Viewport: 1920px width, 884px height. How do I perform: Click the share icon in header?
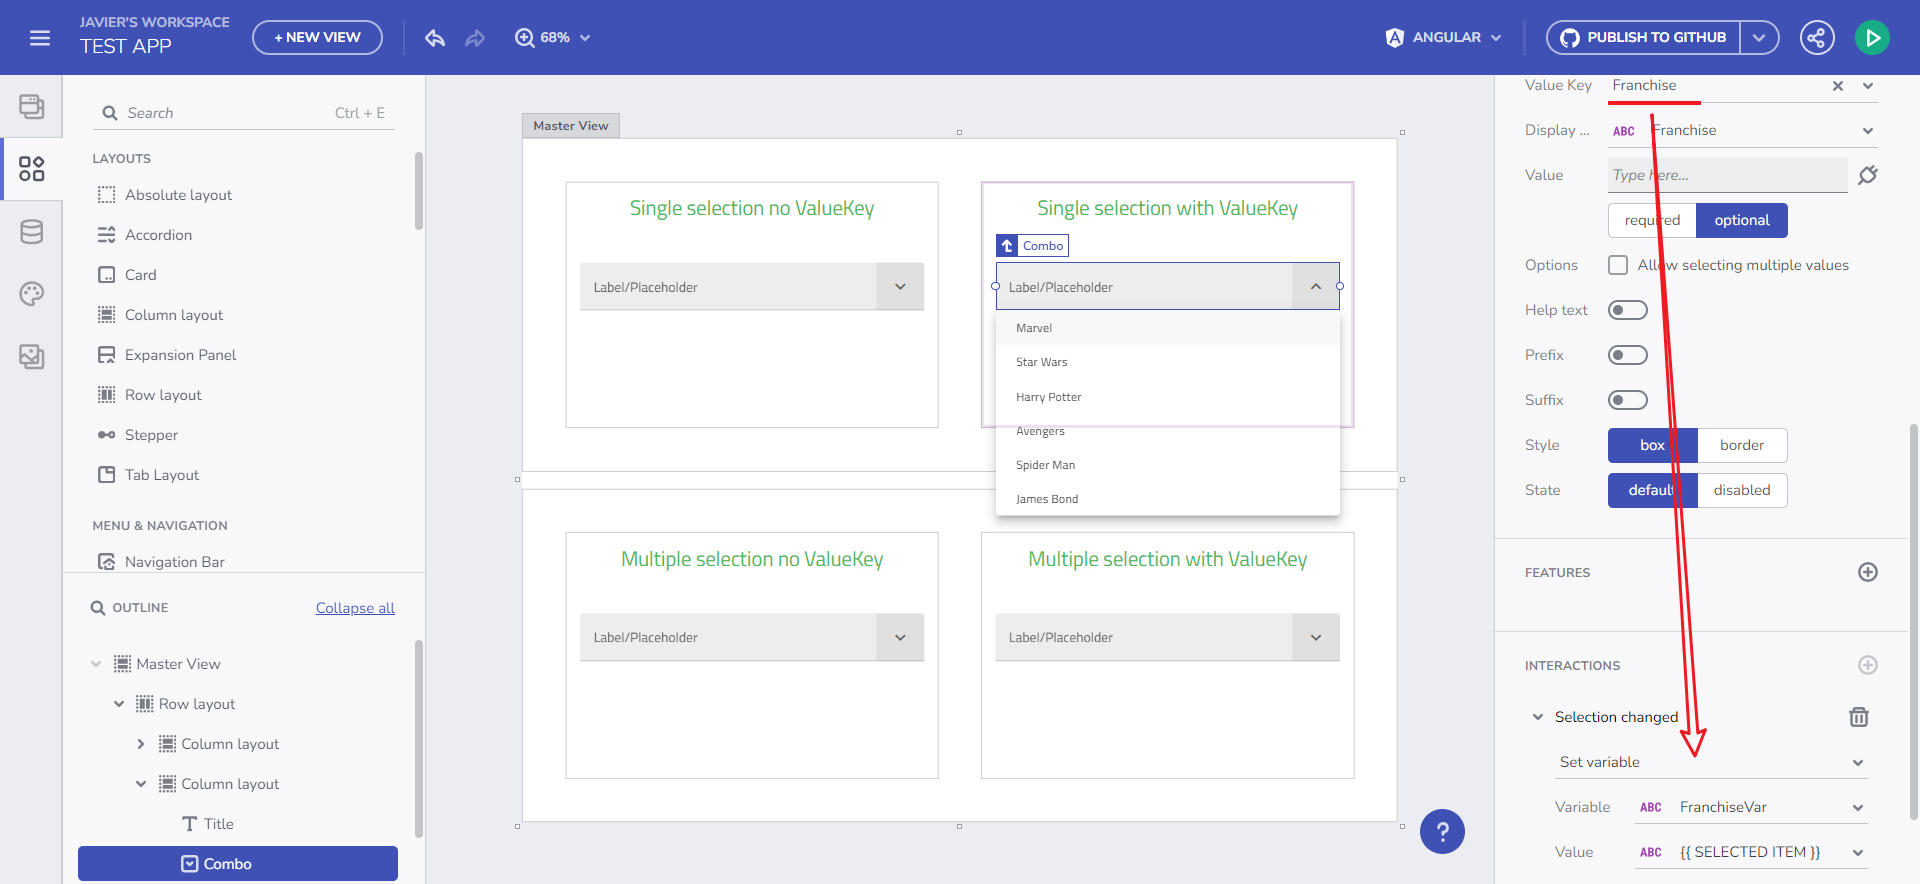[1816, 38]
